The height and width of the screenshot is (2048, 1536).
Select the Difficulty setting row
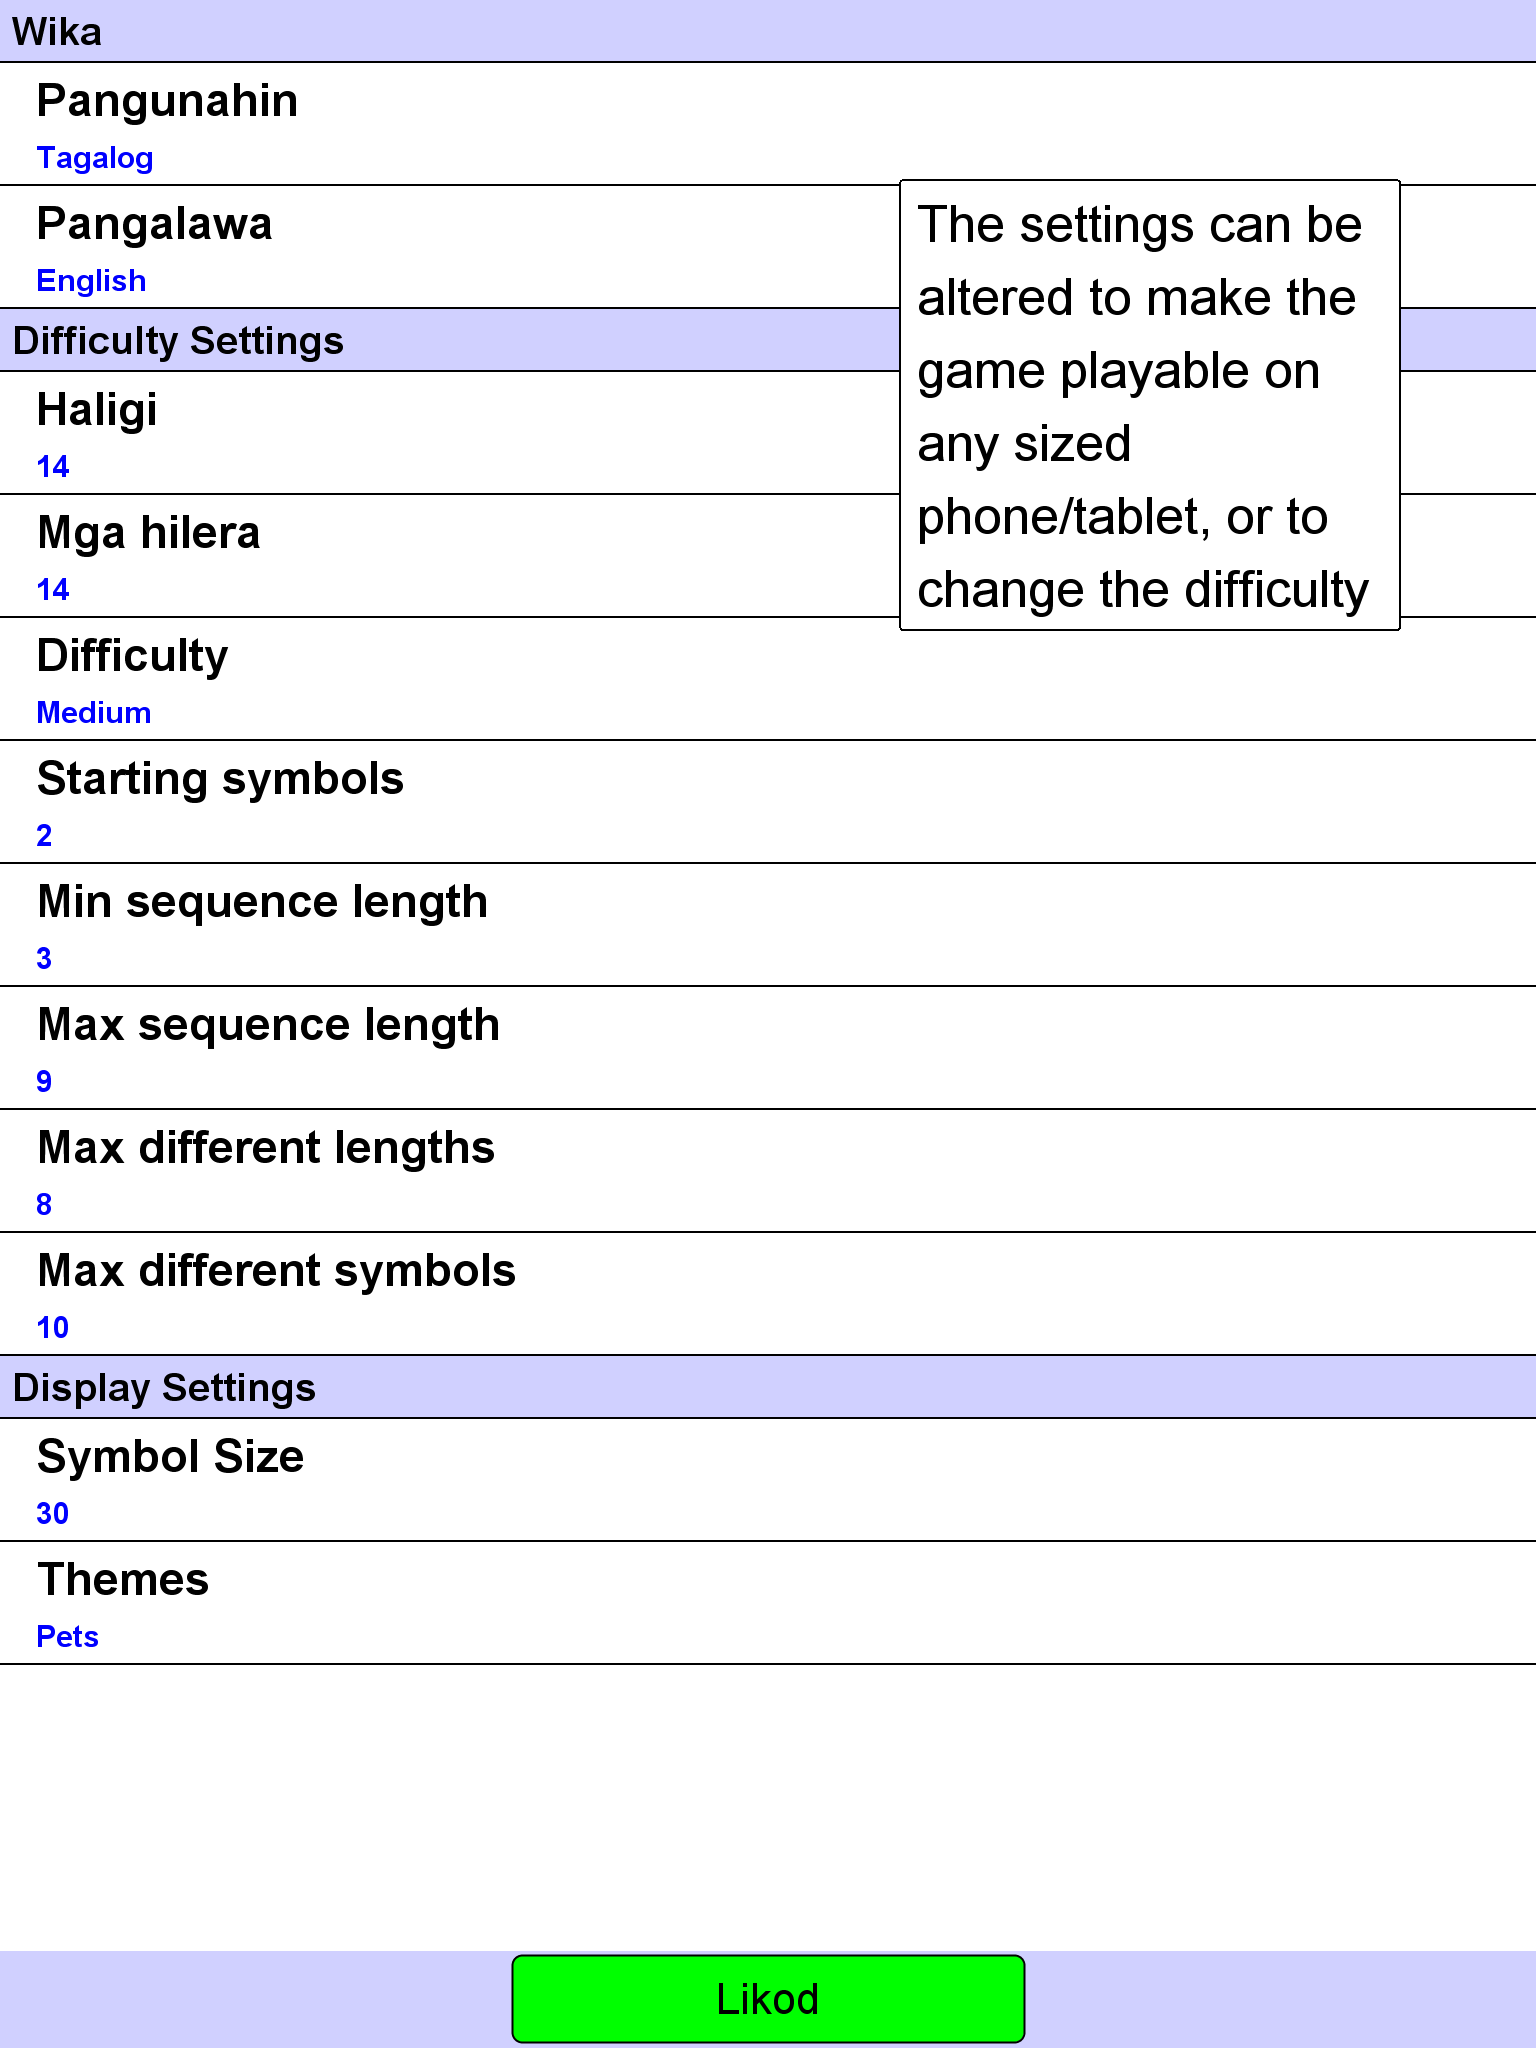[768, 679]
